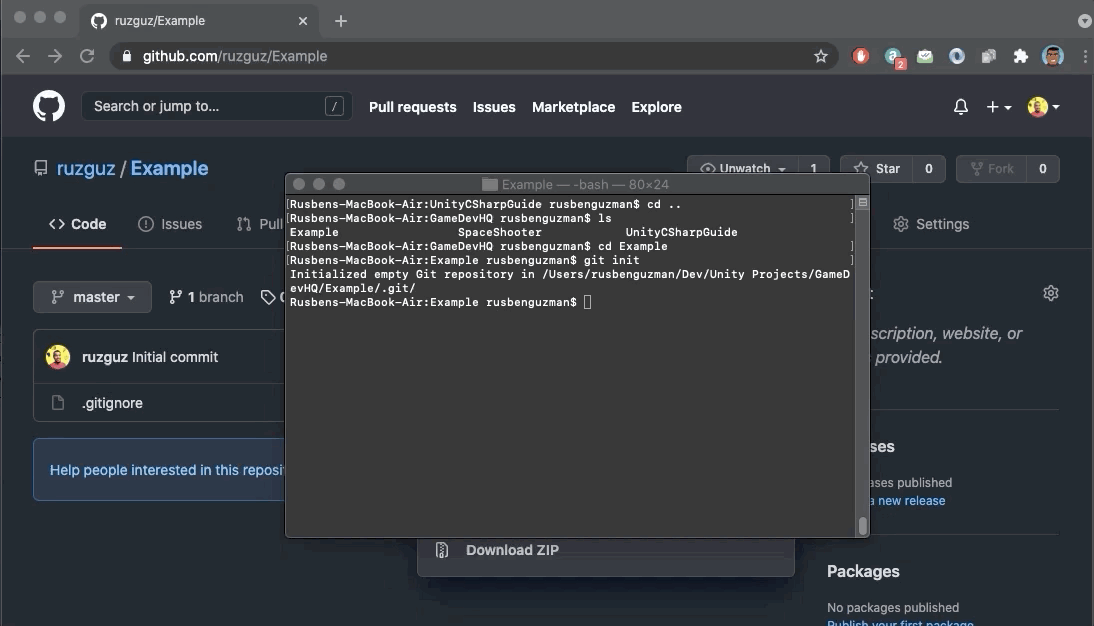This screenshot has height=626, width=1094.
Task: Click the 'UnityCSharpGuide' listing in terminal
Action: coord(681,232)
